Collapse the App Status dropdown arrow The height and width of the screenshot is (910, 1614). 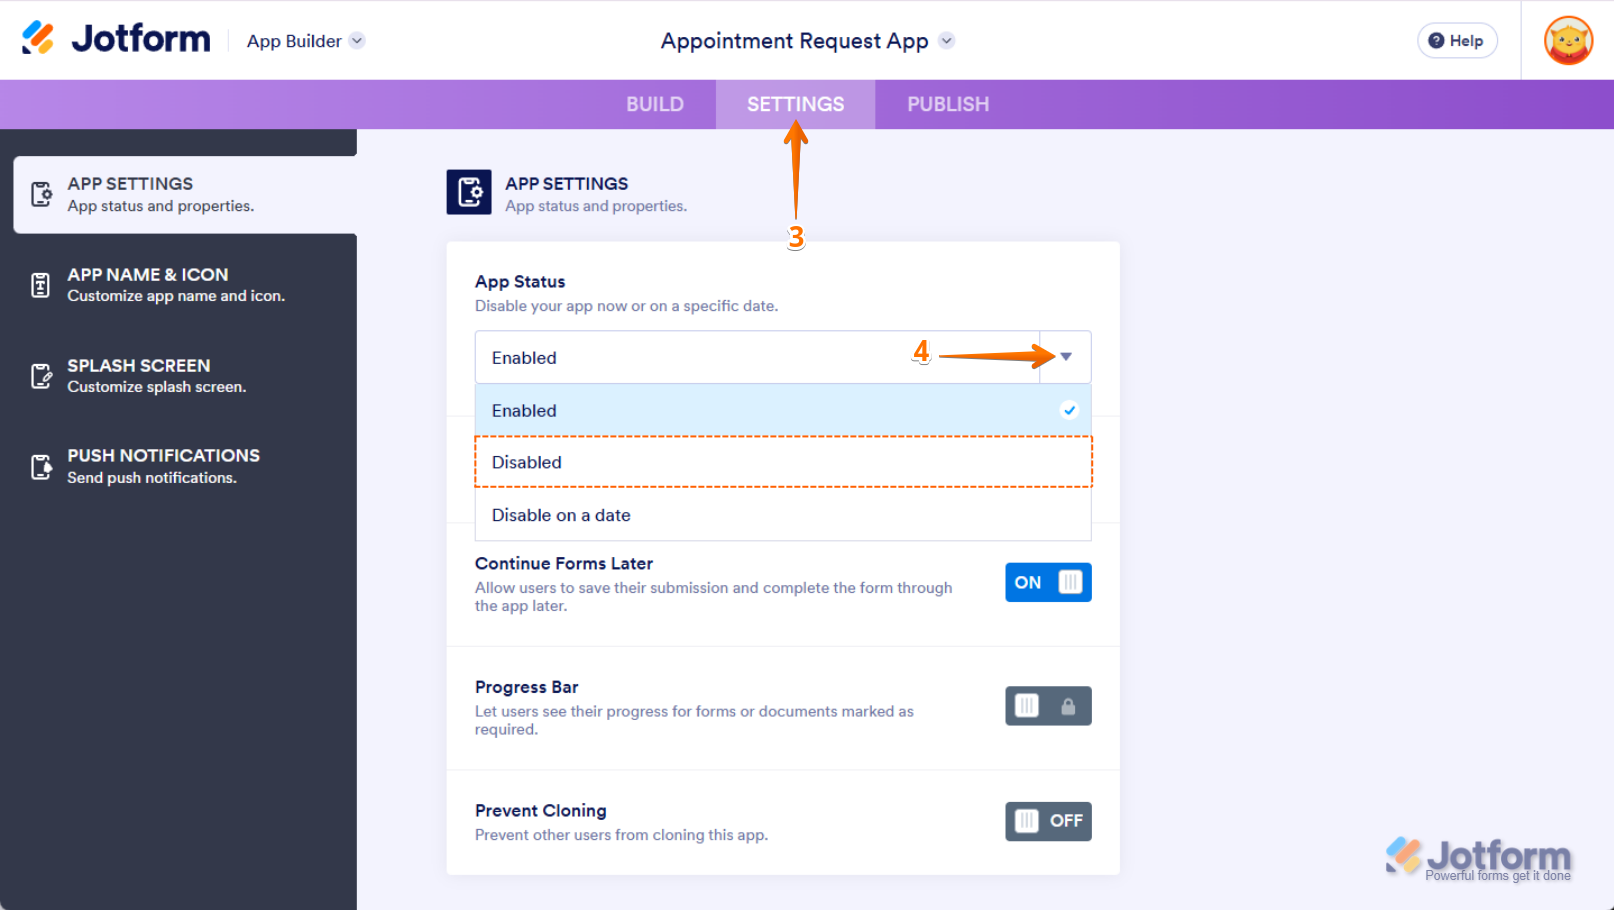pyautogui.click(x=1066, y=357)
